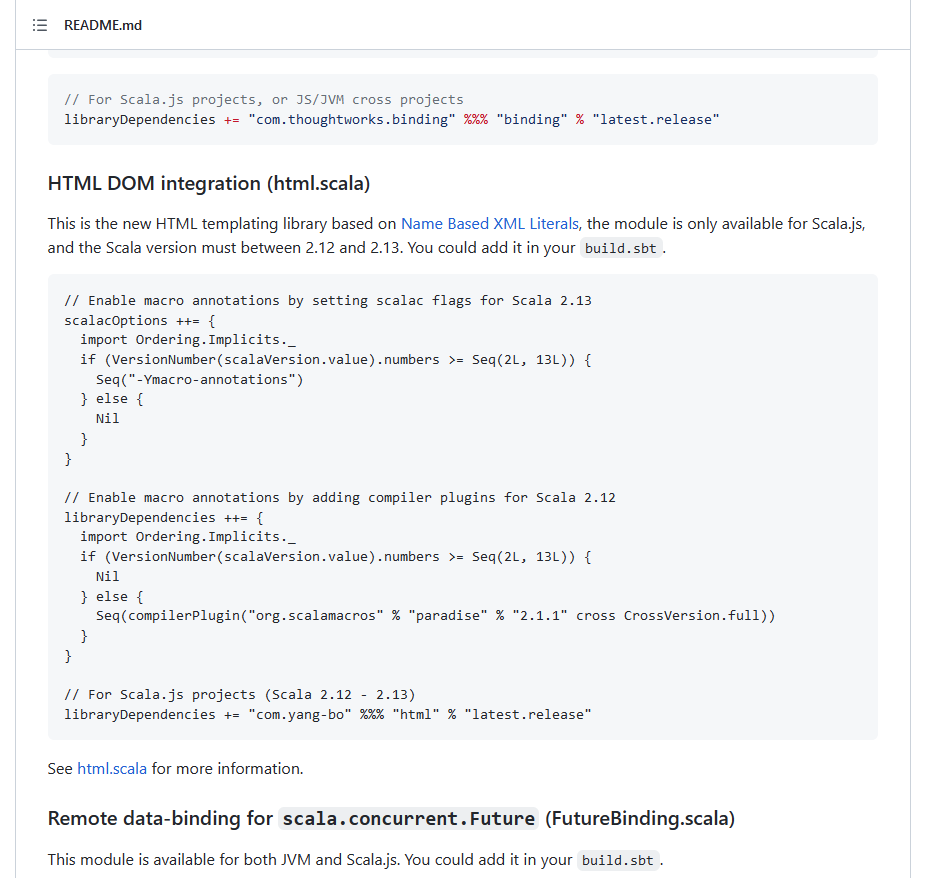Viewport: 947px width, 878px height.
Task: Click the Remote data-binding FutureBinding.scala heading
Action: tap(391, 819)
